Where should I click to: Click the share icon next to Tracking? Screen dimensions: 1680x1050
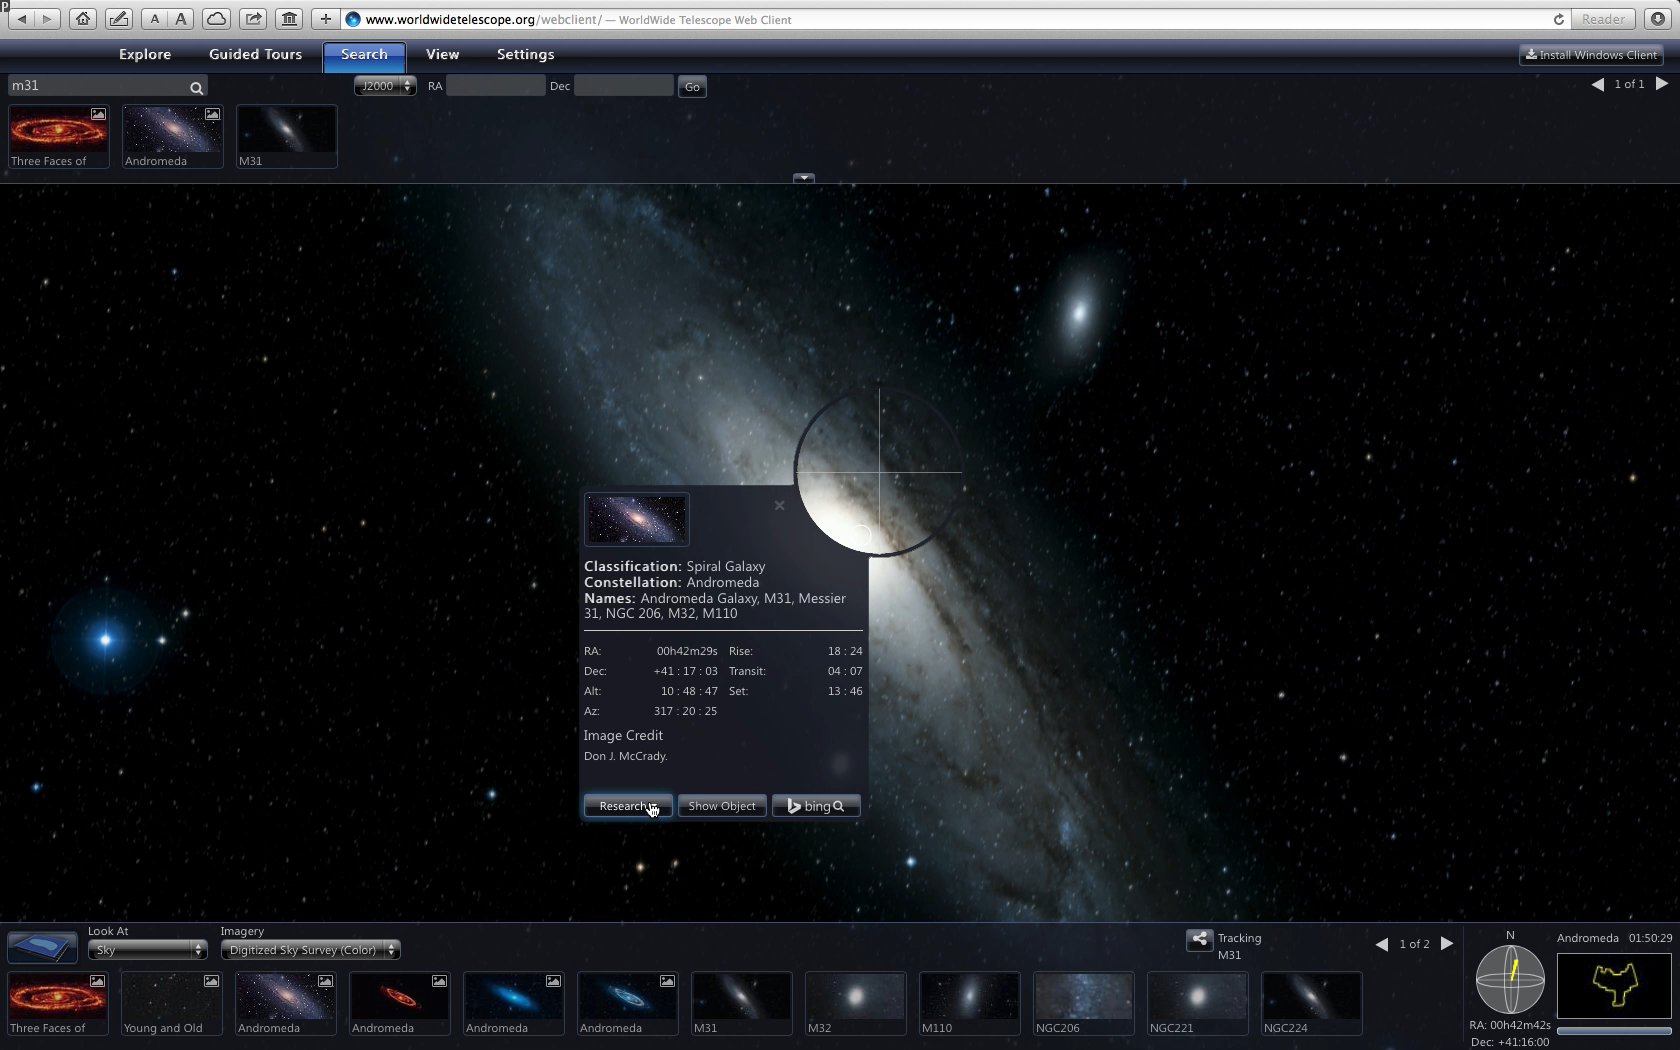coord(1198,939)
